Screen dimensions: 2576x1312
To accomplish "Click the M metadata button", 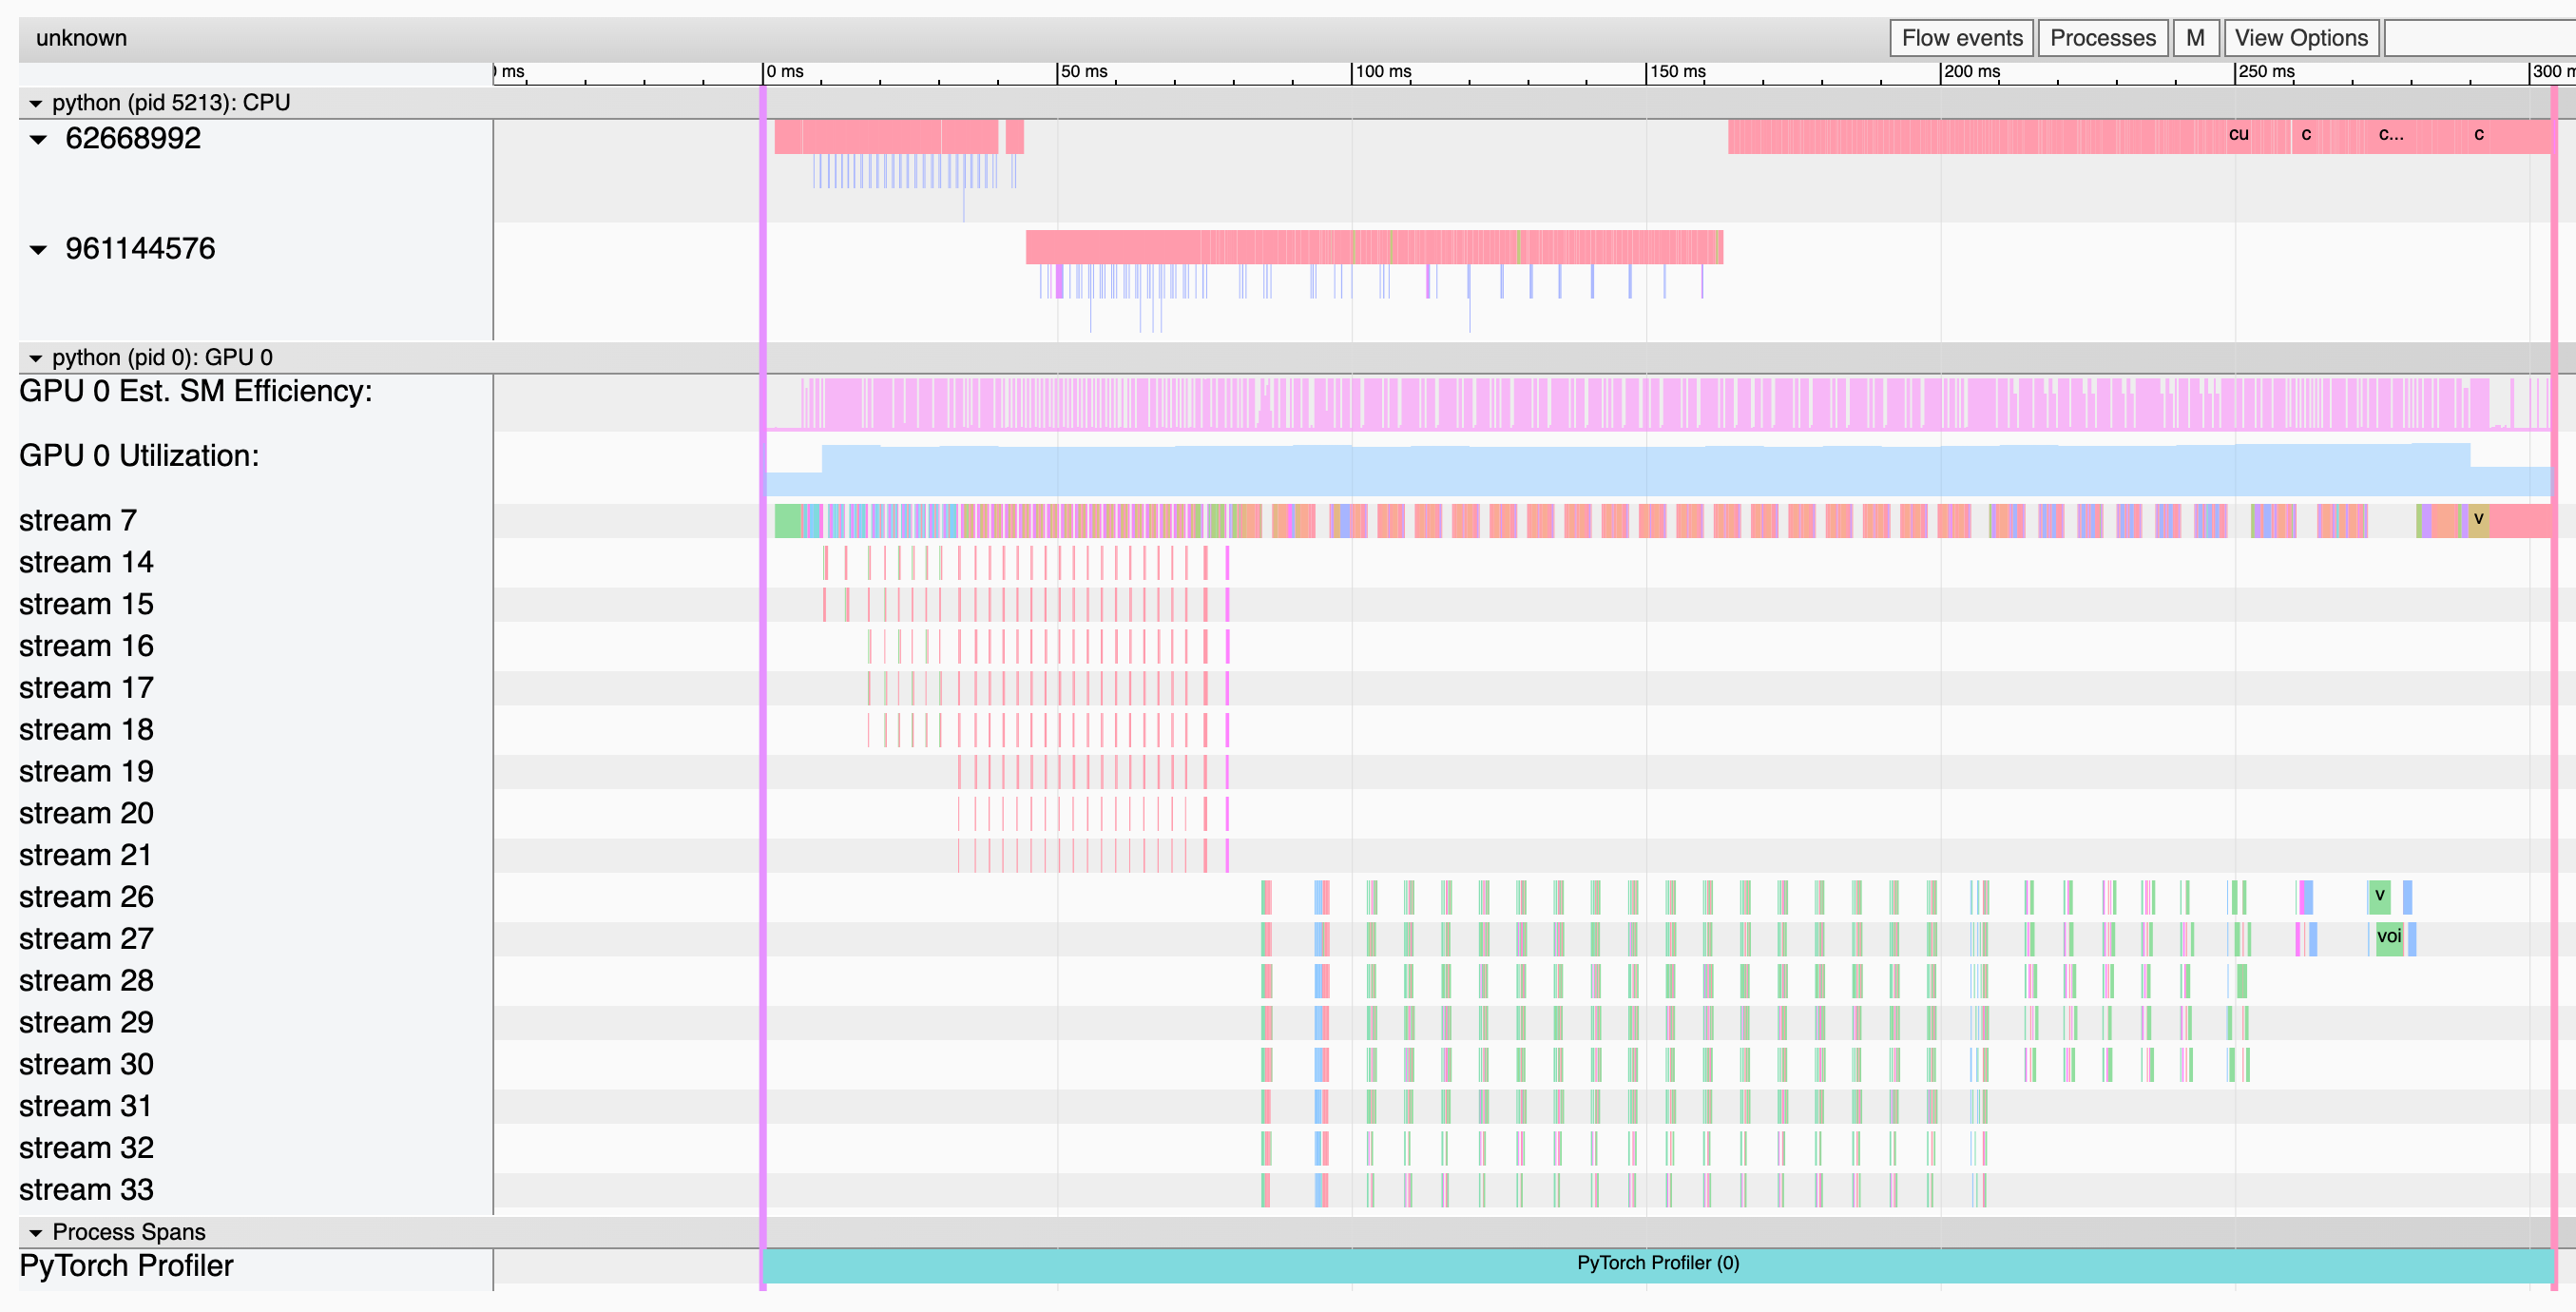I will tap(2195, 38).
